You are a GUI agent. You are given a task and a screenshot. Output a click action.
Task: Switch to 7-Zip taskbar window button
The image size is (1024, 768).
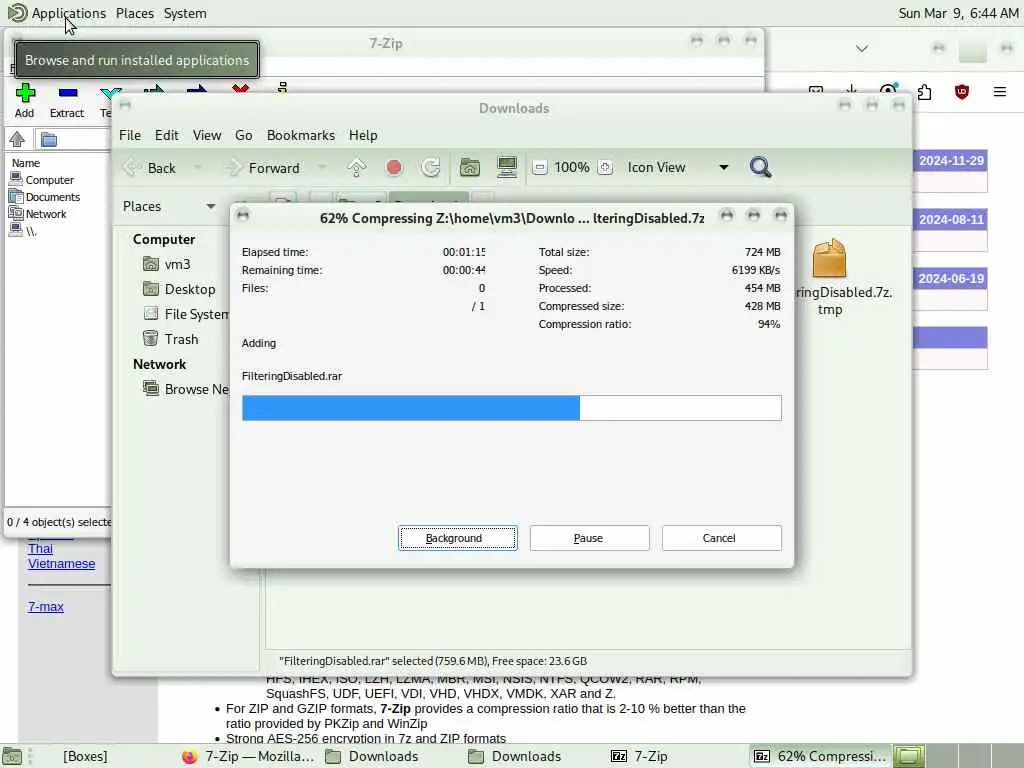tap(640, 756)
